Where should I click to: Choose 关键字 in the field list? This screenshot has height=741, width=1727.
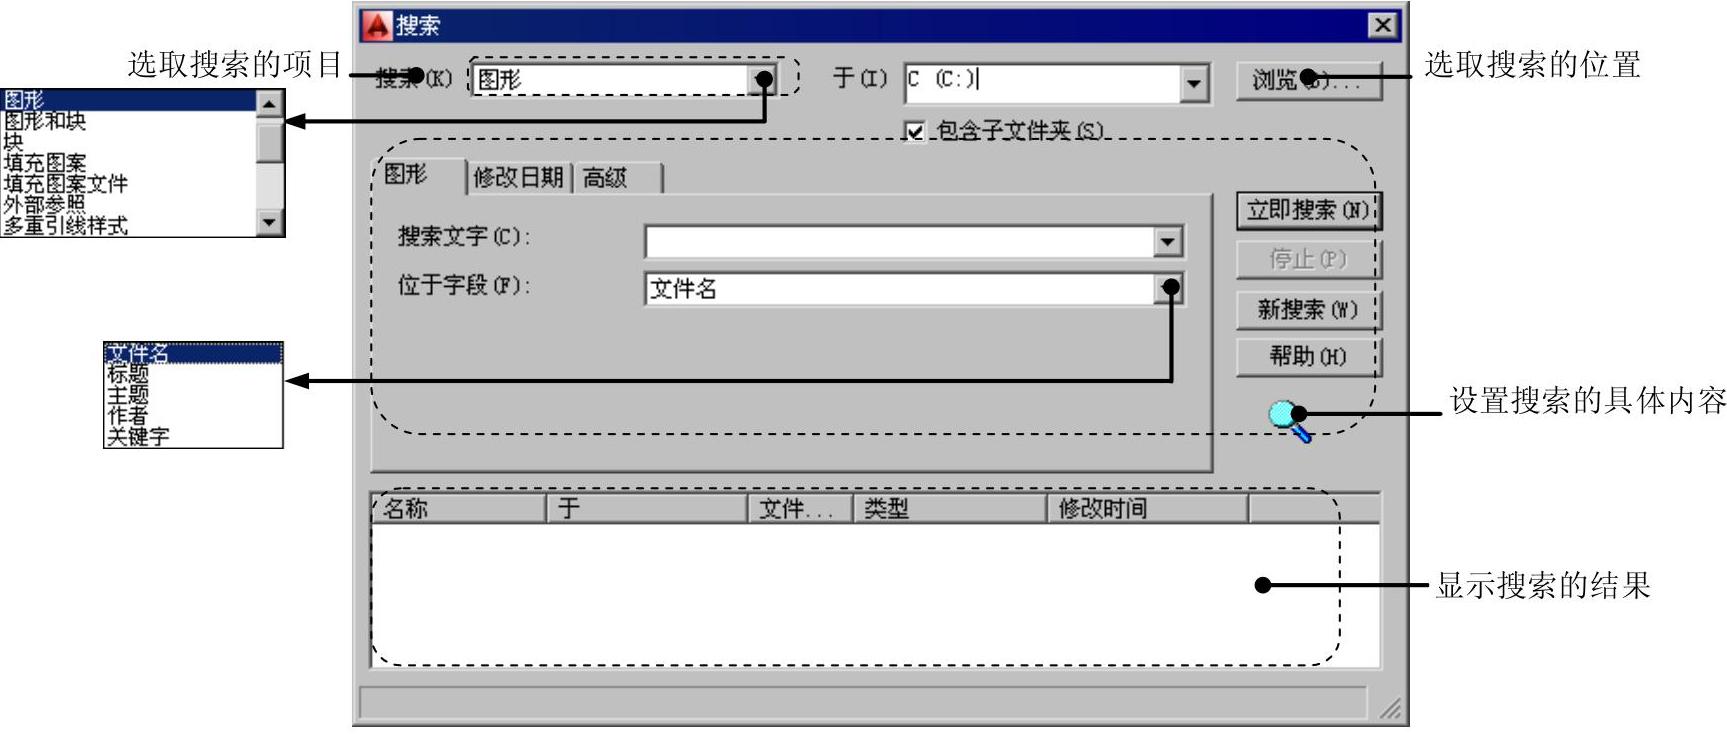(138, 437)
